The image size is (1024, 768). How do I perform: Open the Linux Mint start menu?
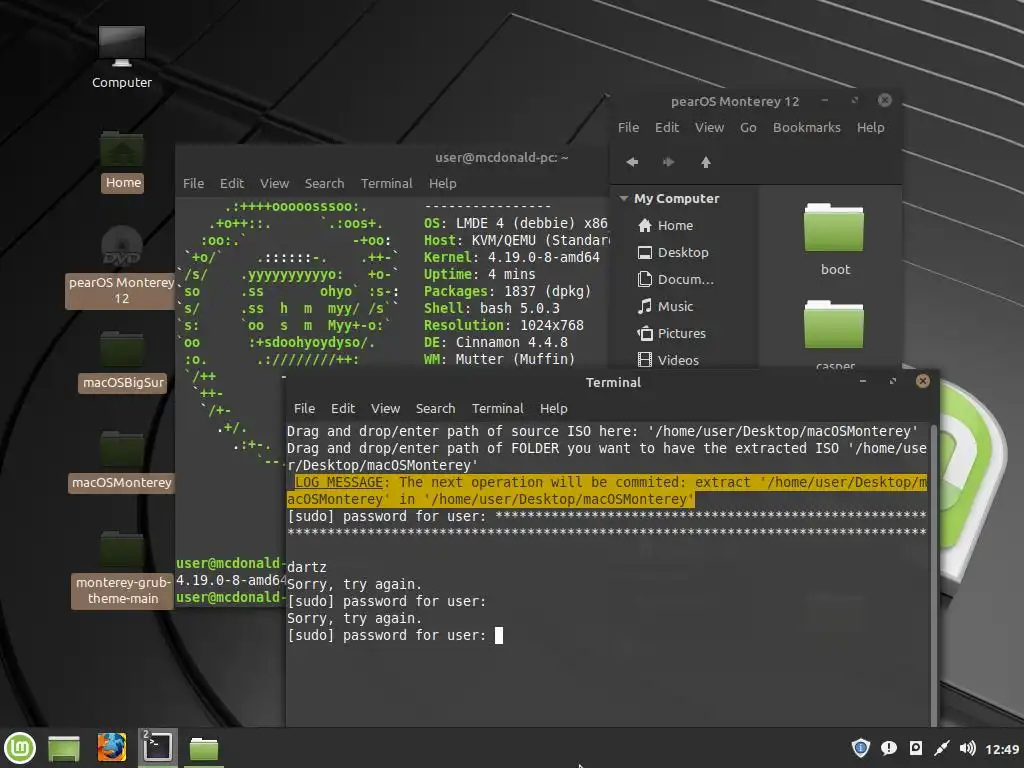coord(20,748)
